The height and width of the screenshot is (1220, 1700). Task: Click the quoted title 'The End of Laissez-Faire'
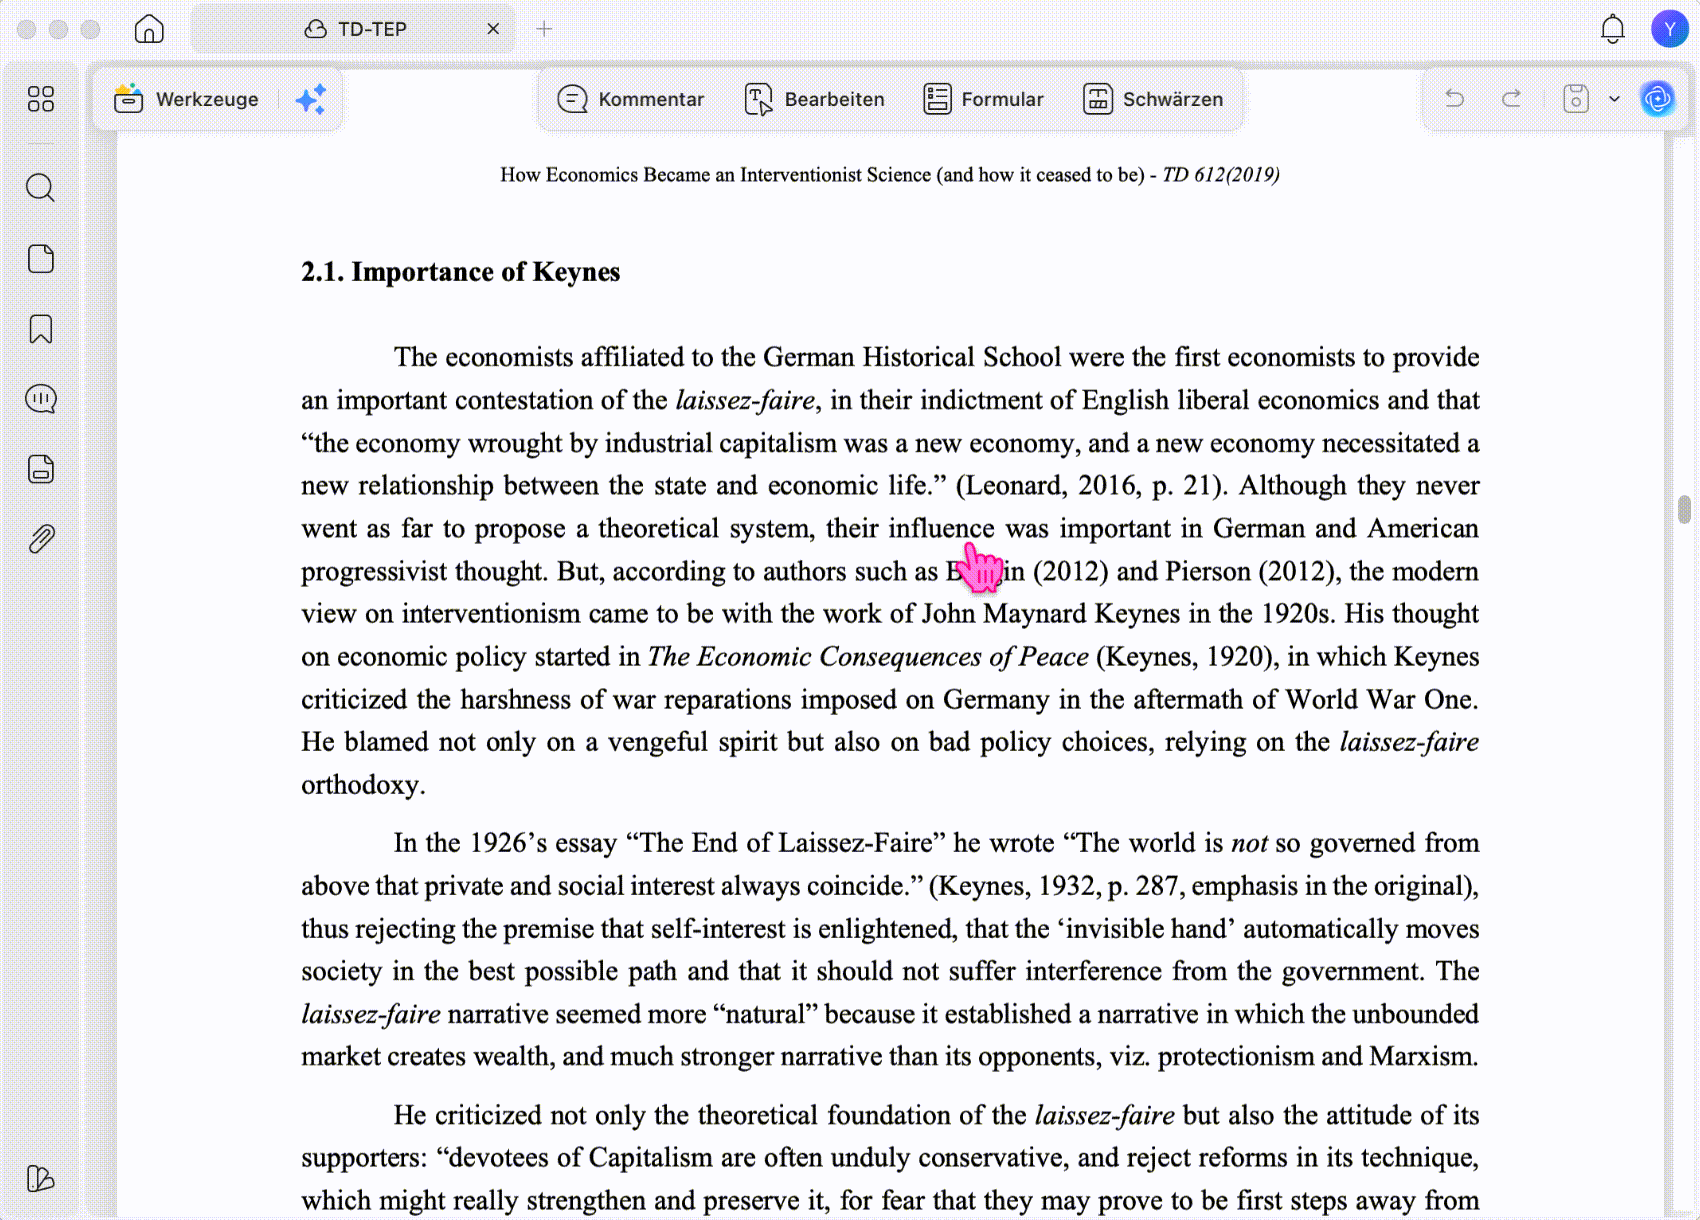pos(785,843)
